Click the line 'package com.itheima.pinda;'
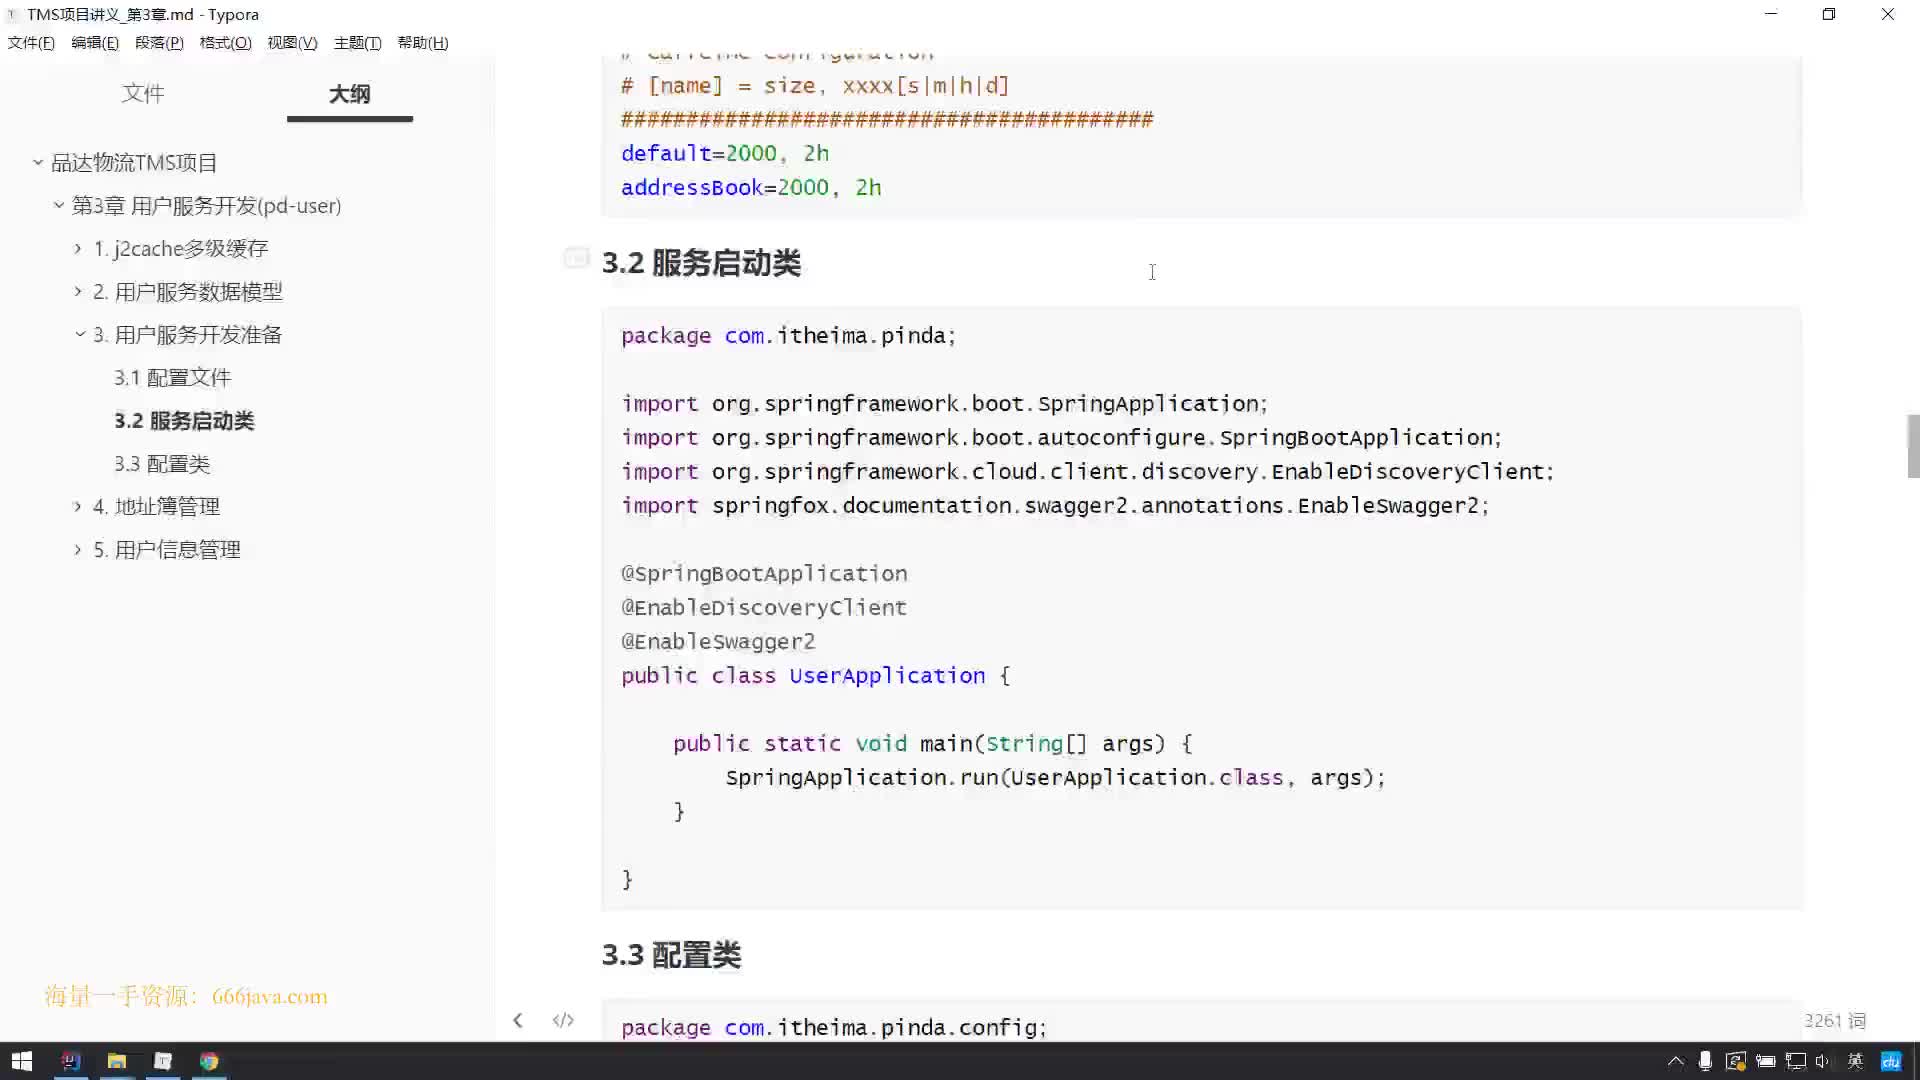This screenshot has height=1080, width=1920. tap(788, 335)
